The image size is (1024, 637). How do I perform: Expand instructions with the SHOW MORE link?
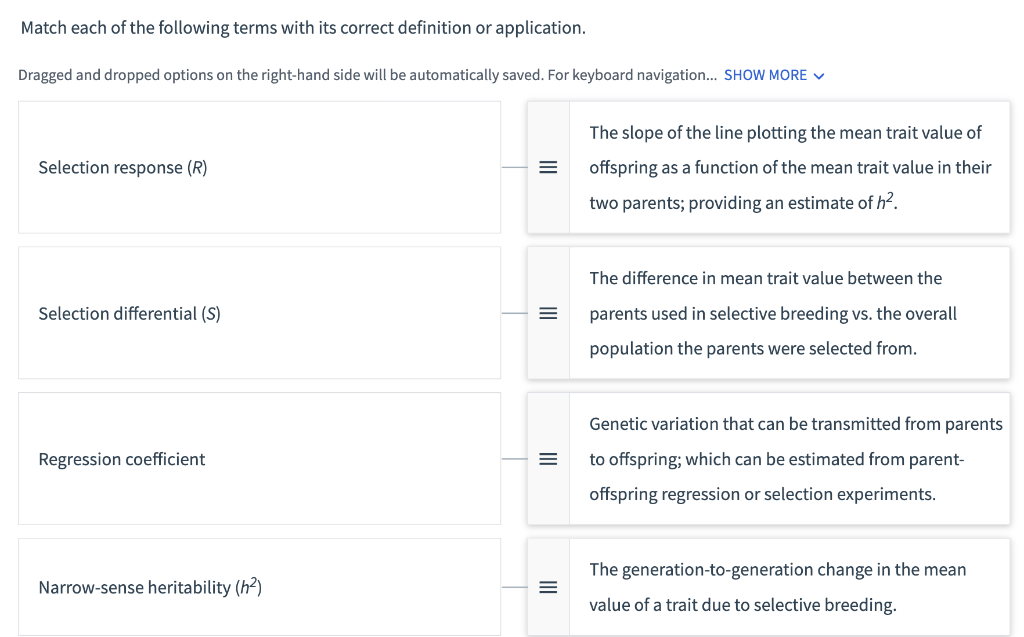[x=765, y=75]
